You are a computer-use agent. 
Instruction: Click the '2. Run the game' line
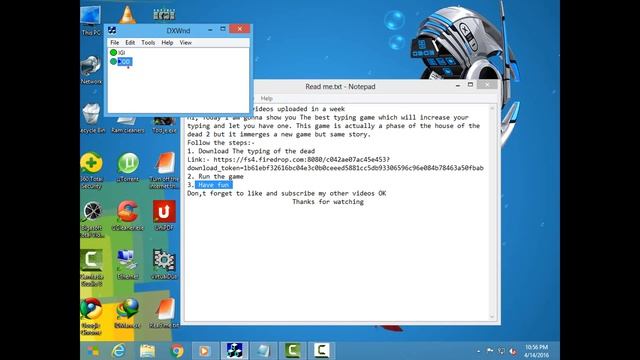(x=216, y=176)
